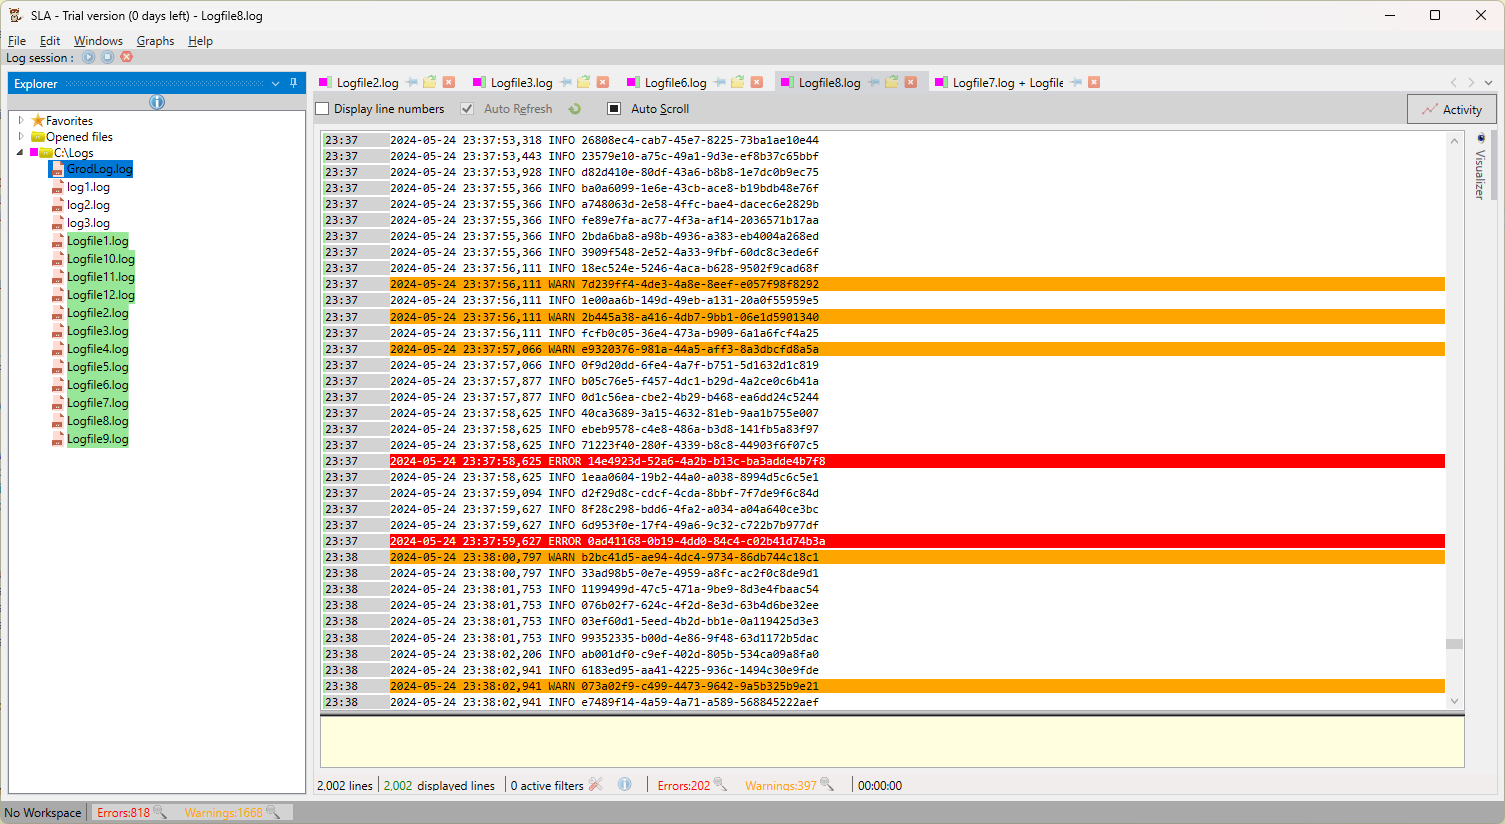Viewport: 1505px width, 824px height.
Task: Click the Activity button
Action: click(1451, 109)
